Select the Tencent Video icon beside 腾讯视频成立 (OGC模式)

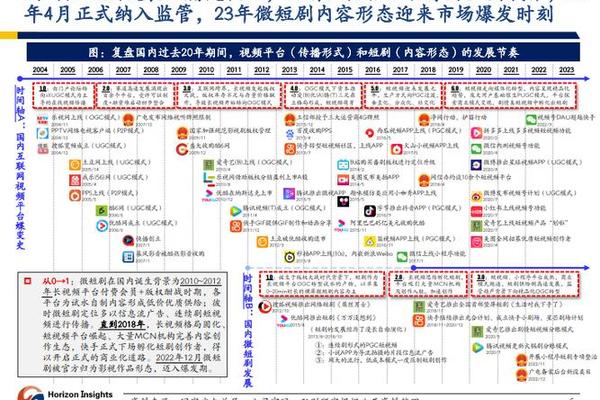click(236, 211)
